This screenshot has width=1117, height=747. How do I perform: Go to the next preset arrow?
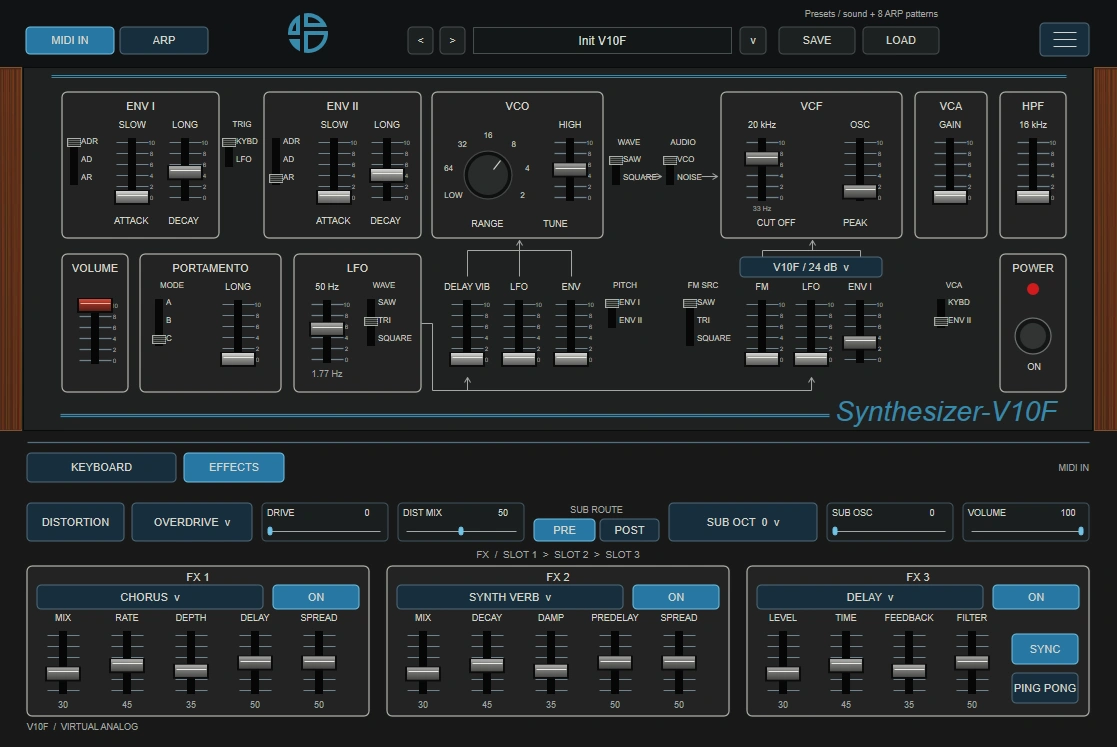452,41
